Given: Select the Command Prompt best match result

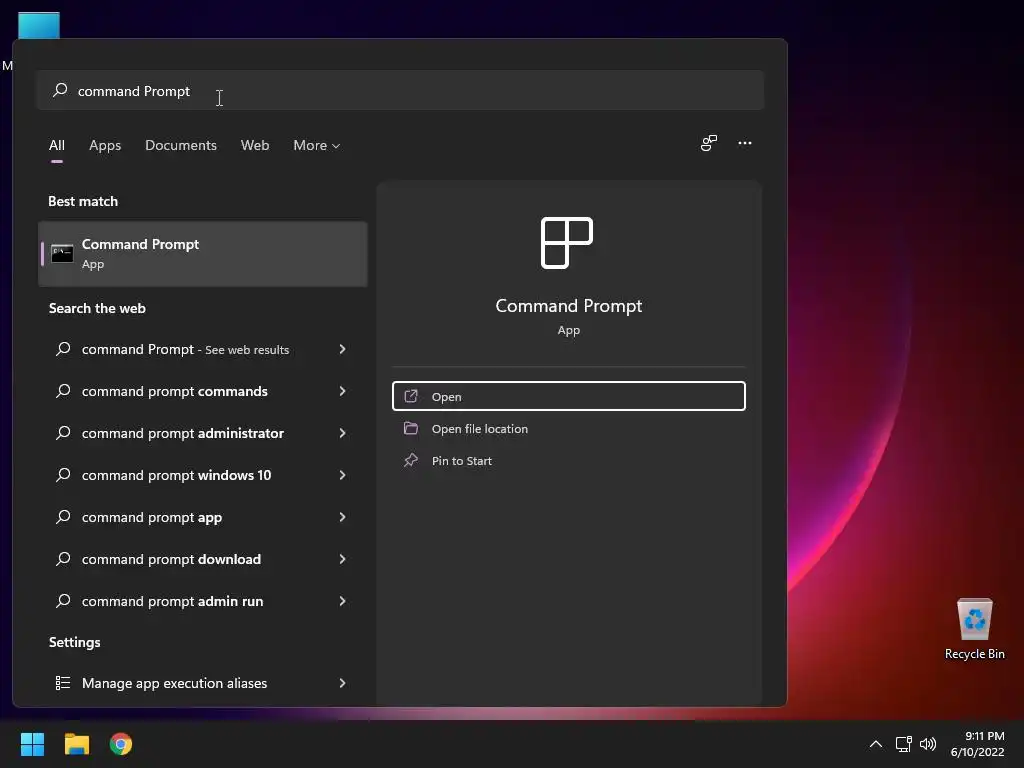Looking at the screenshot, I should pyautogui.click(x=202, y=253).
